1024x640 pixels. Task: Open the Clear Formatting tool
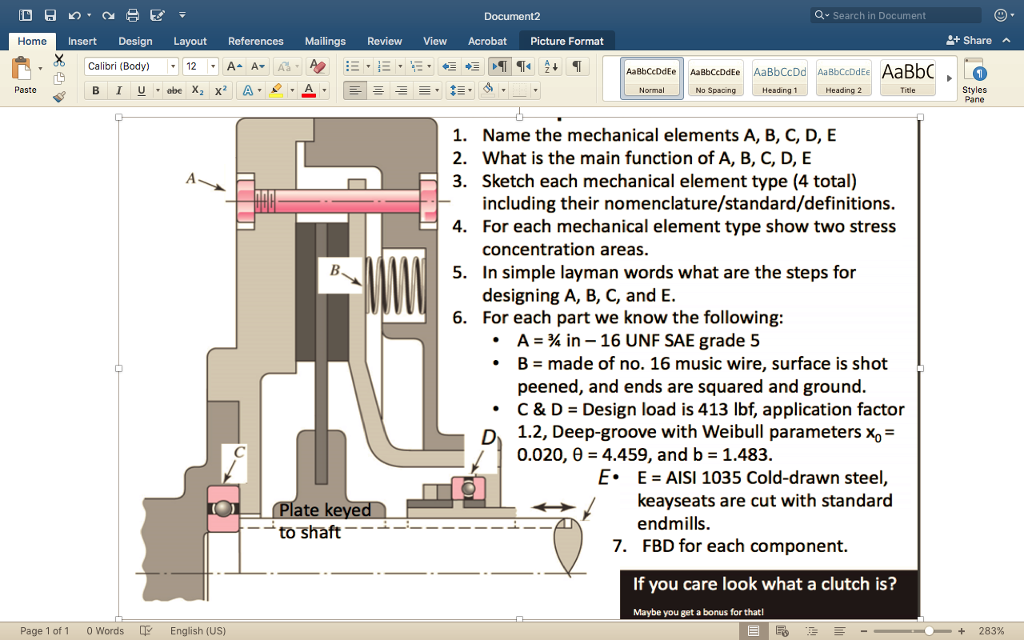point(317,65)
